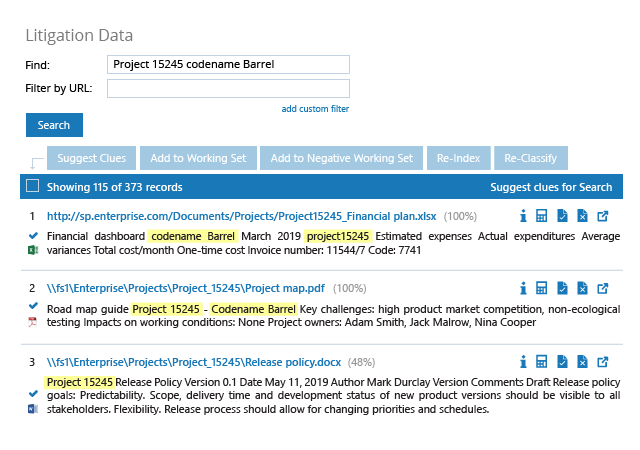Click document-X icon on Project map.pdf row
Viewport: 640px width, 450px height.
[582, 288]
